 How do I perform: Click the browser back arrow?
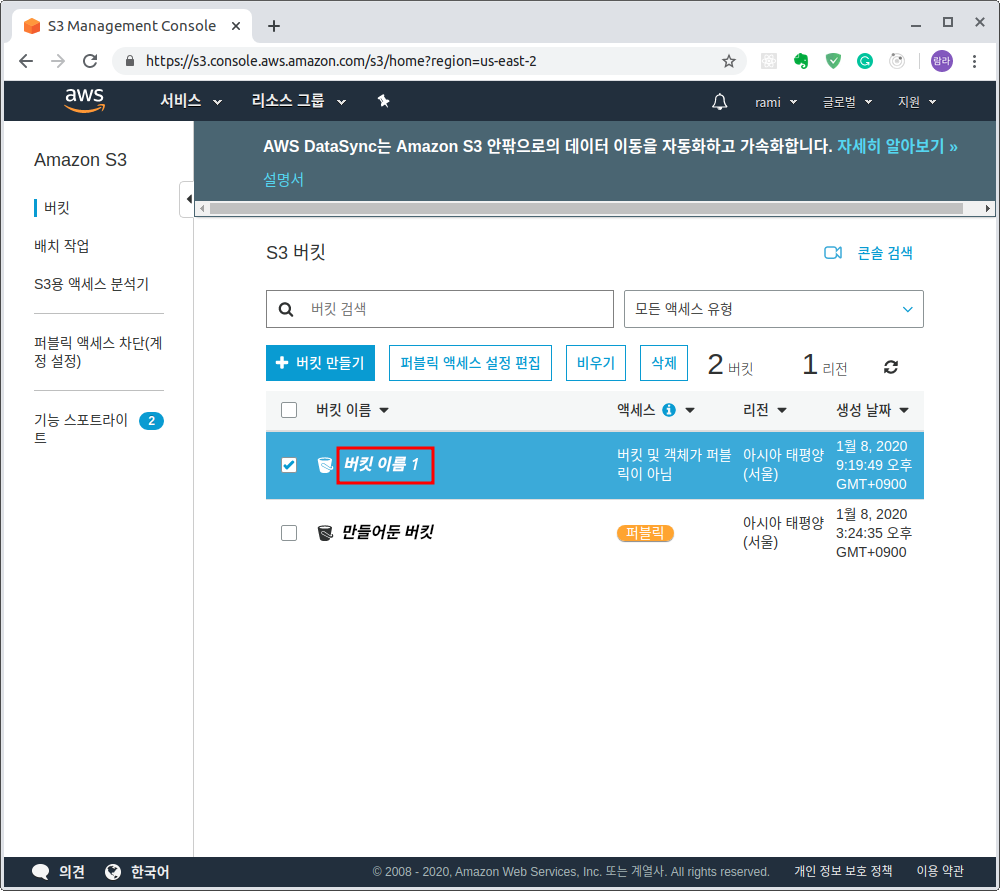26,61
